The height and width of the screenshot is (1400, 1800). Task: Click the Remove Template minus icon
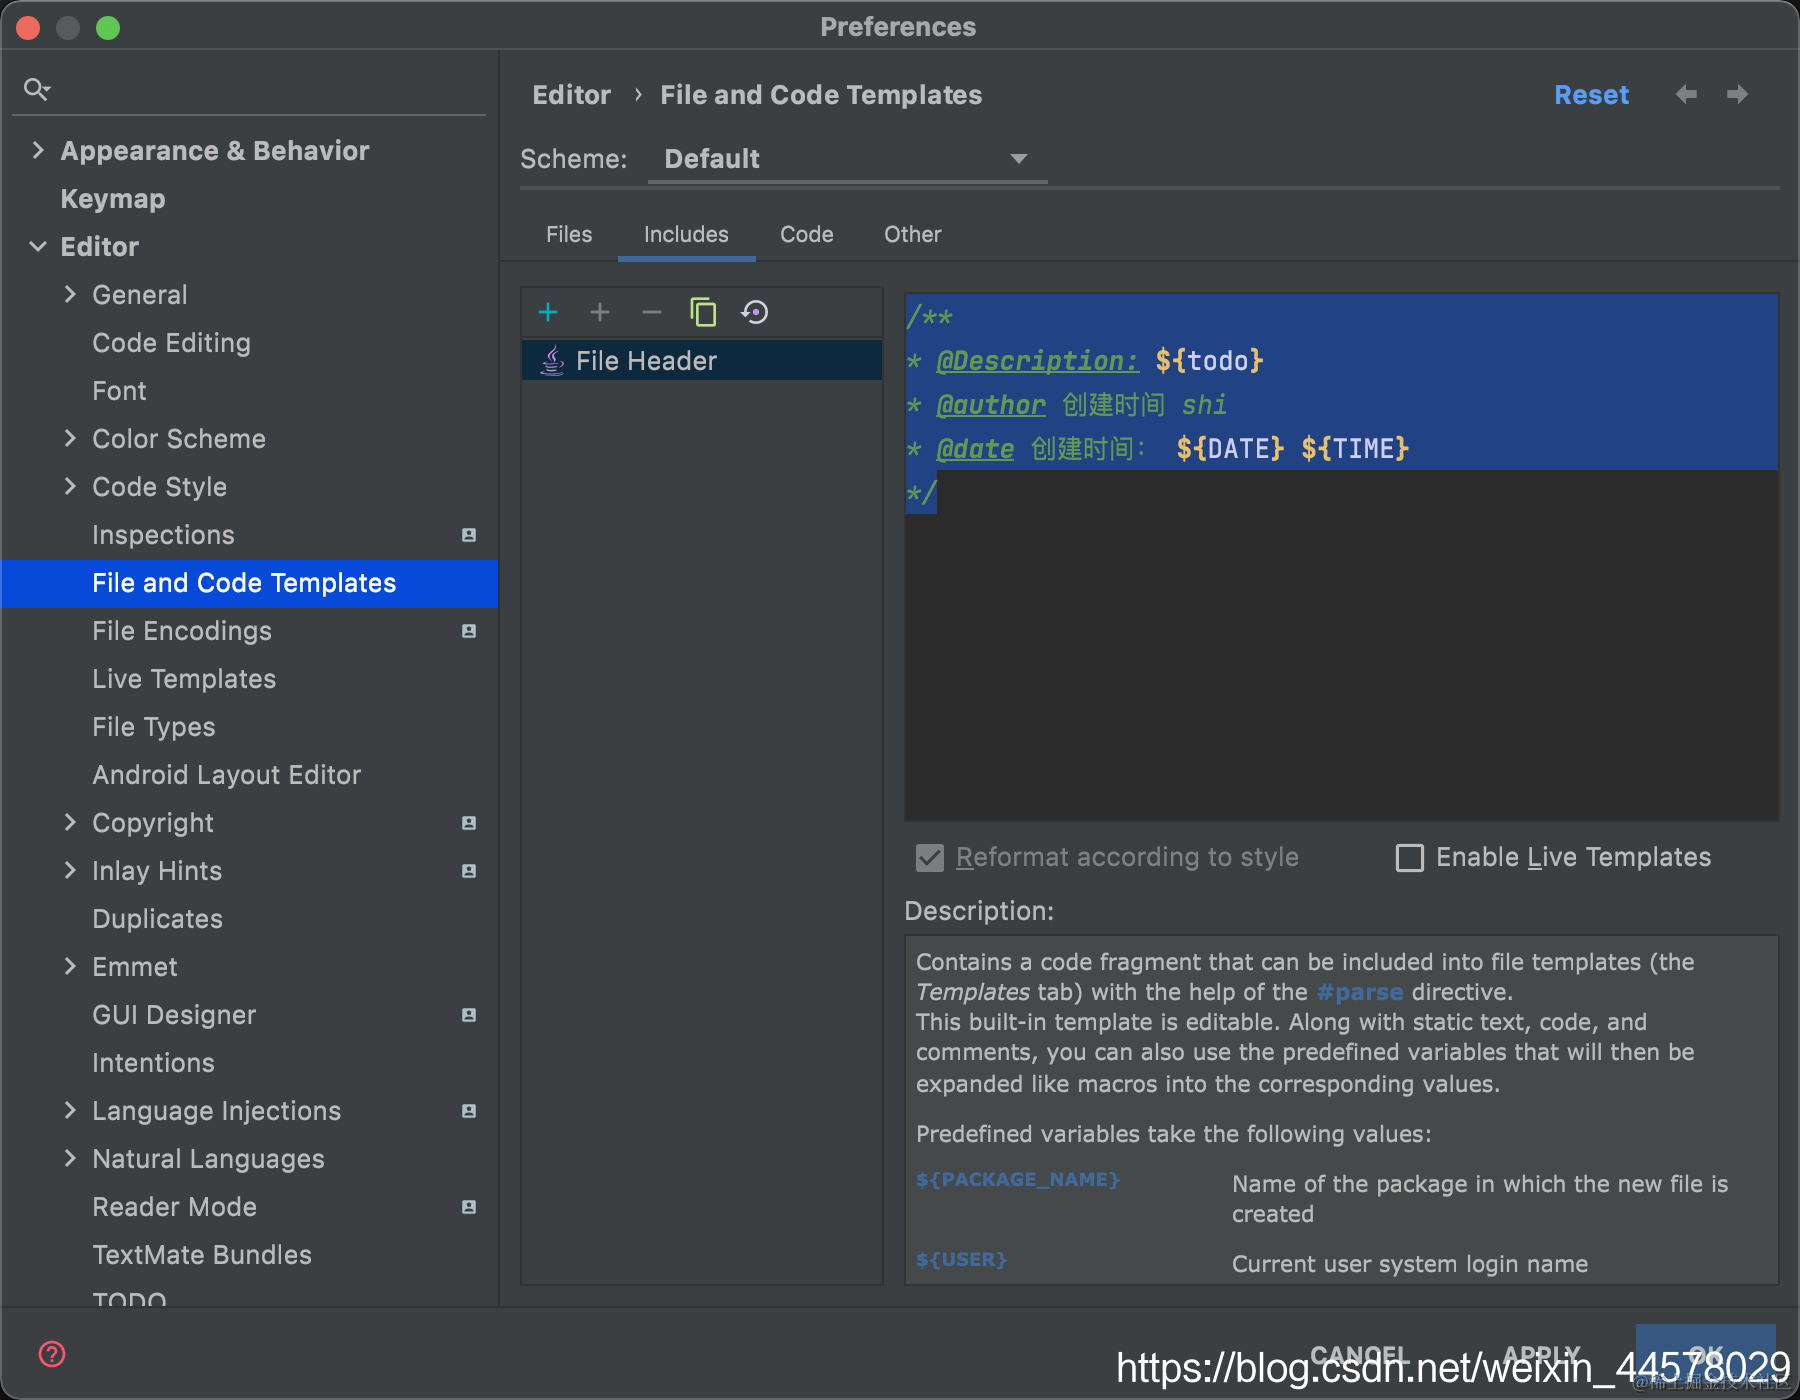(652, 312)
